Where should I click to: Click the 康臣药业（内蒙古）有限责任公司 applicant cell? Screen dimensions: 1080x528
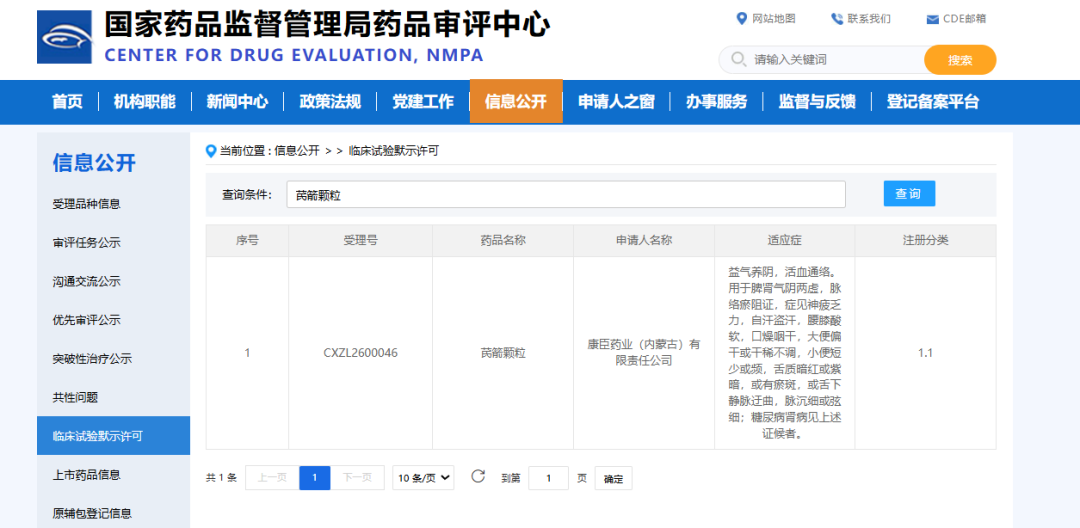point(644,352)
